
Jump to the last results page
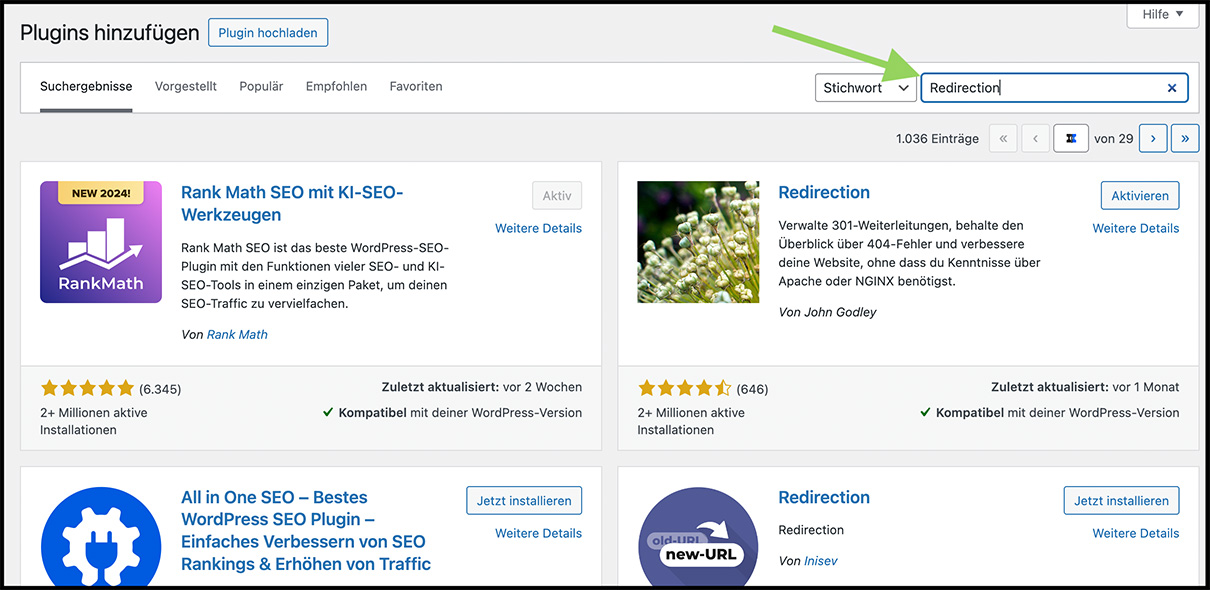(1185, 139)
